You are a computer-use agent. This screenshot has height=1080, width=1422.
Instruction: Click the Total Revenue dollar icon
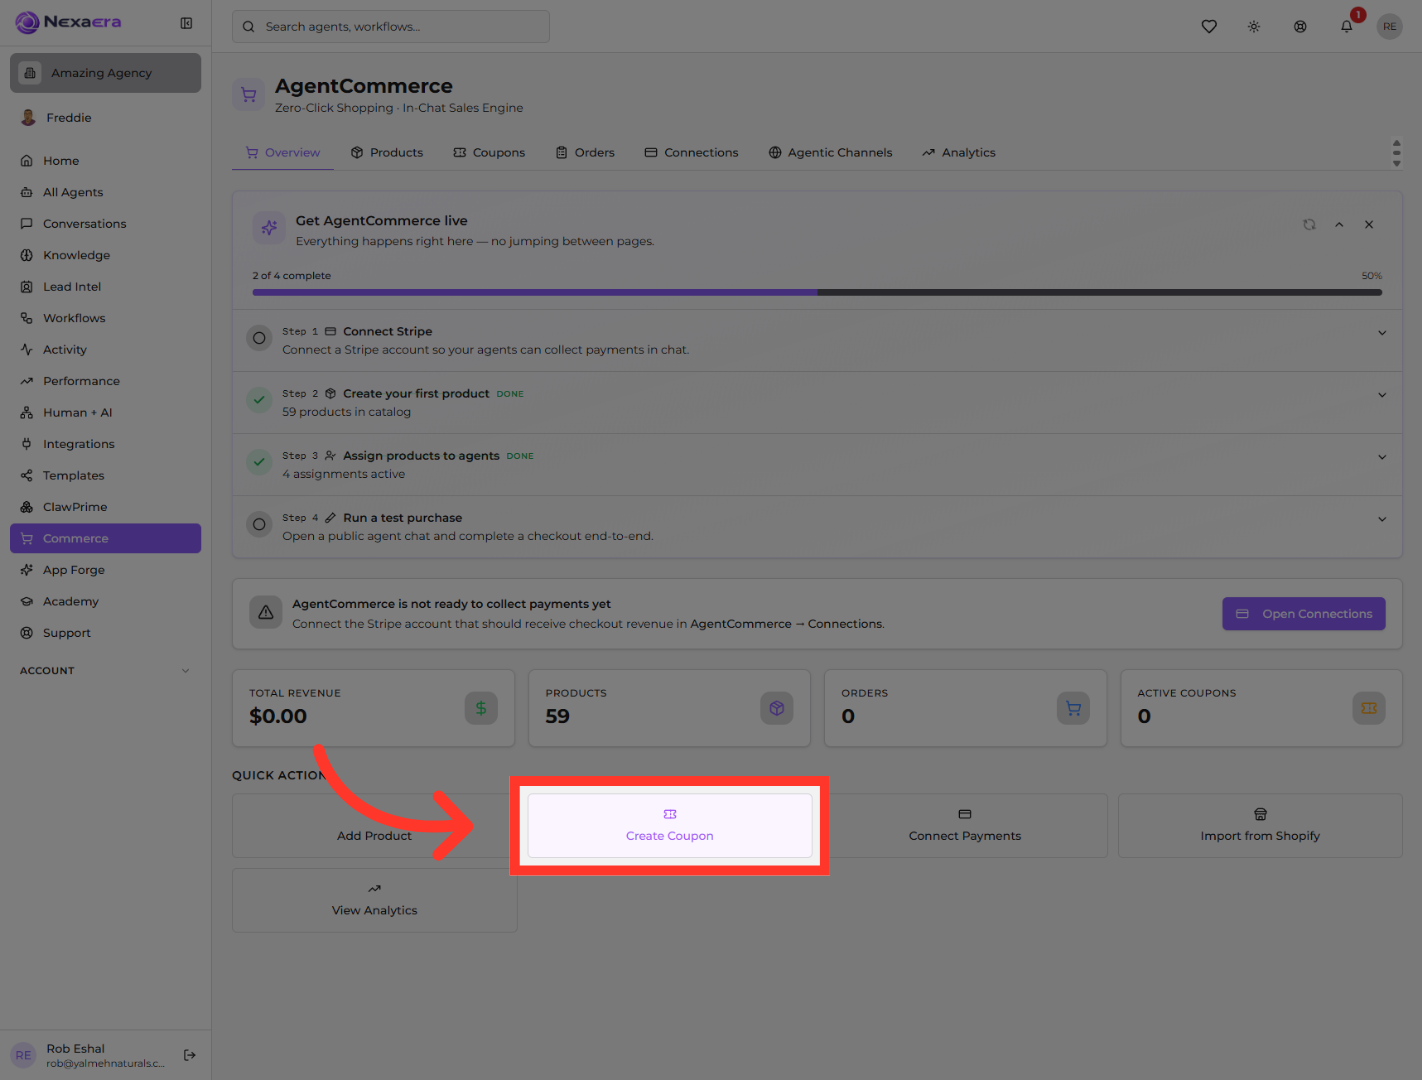coord(481,708)
